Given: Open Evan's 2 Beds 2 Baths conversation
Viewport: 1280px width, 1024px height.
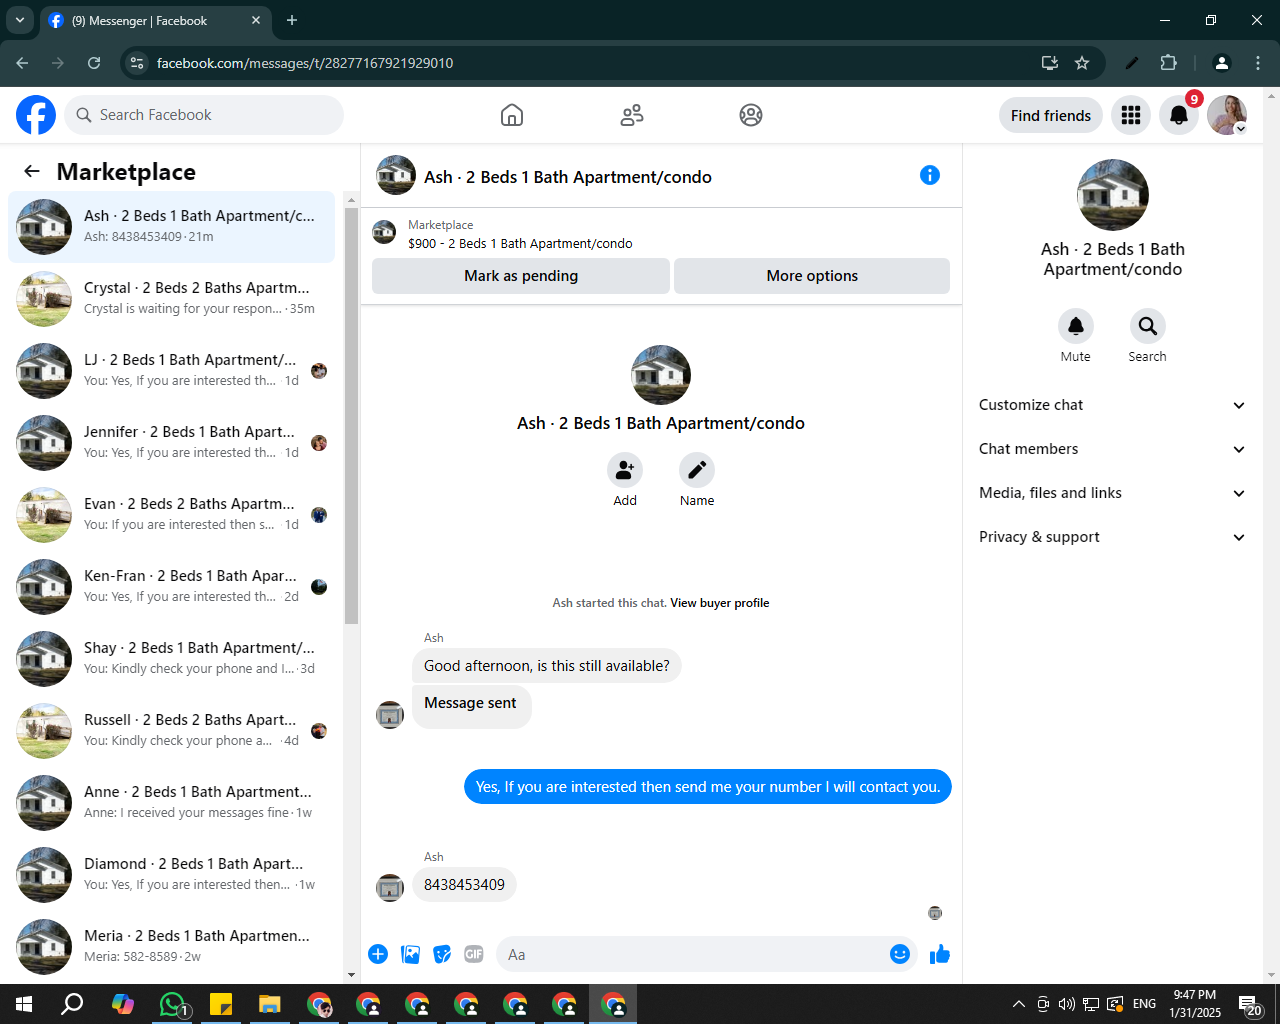Looking at the screenshot, I should click(171, 515).
